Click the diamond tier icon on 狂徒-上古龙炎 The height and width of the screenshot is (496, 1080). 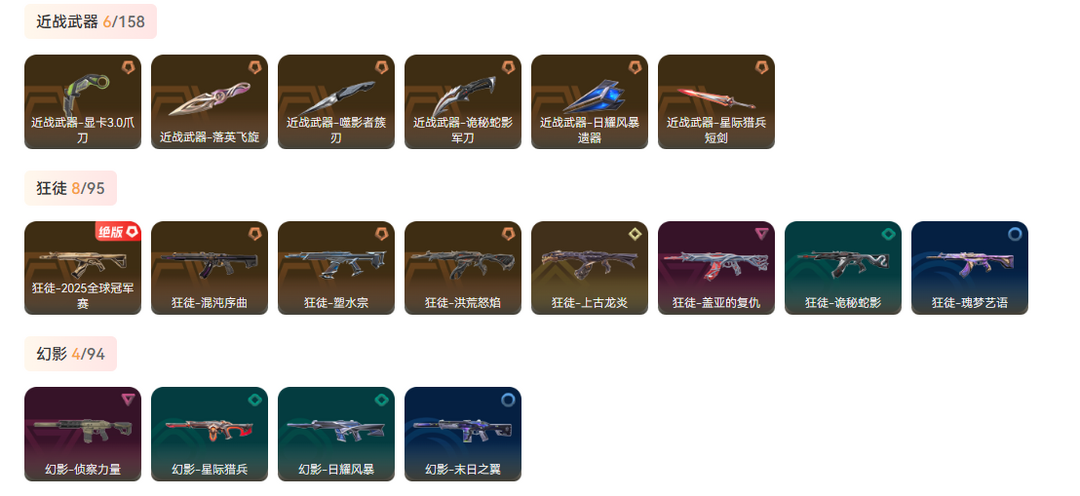pos(635,234)
